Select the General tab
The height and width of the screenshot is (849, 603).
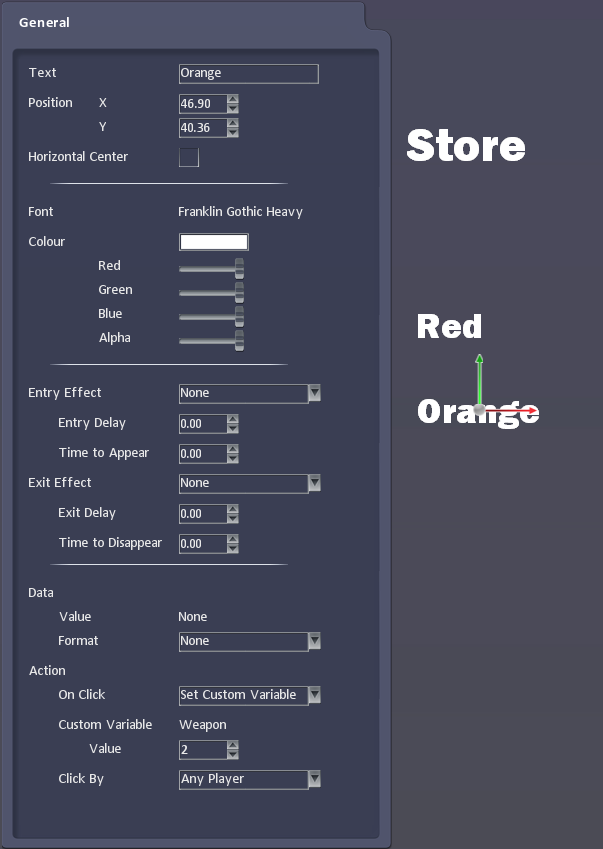tap(45, 22)
